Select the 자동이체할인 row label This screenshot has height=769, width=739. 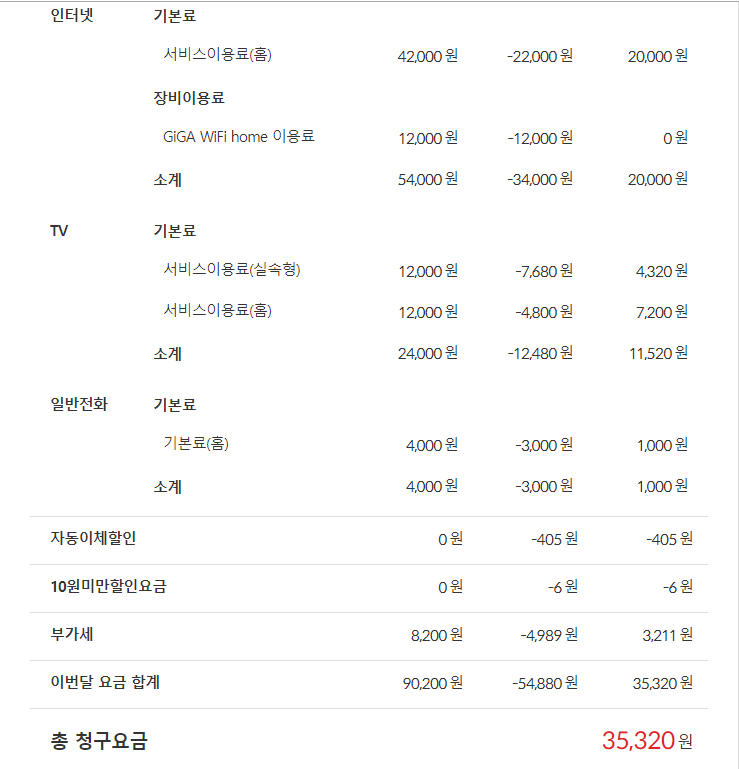tap(93, 539)
